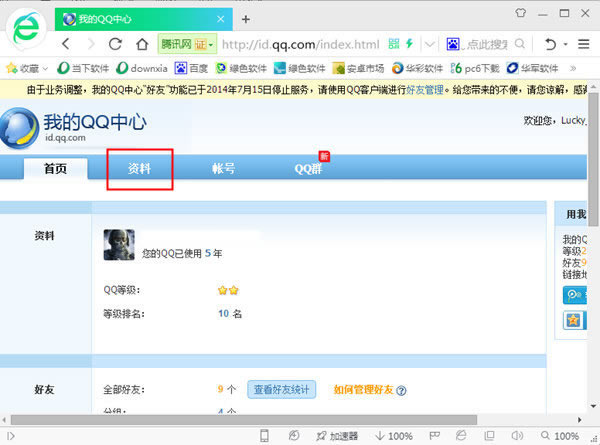This screenshot has width=600, height=445.
Task: Click the undo closed tab icon
Action: 550,44
